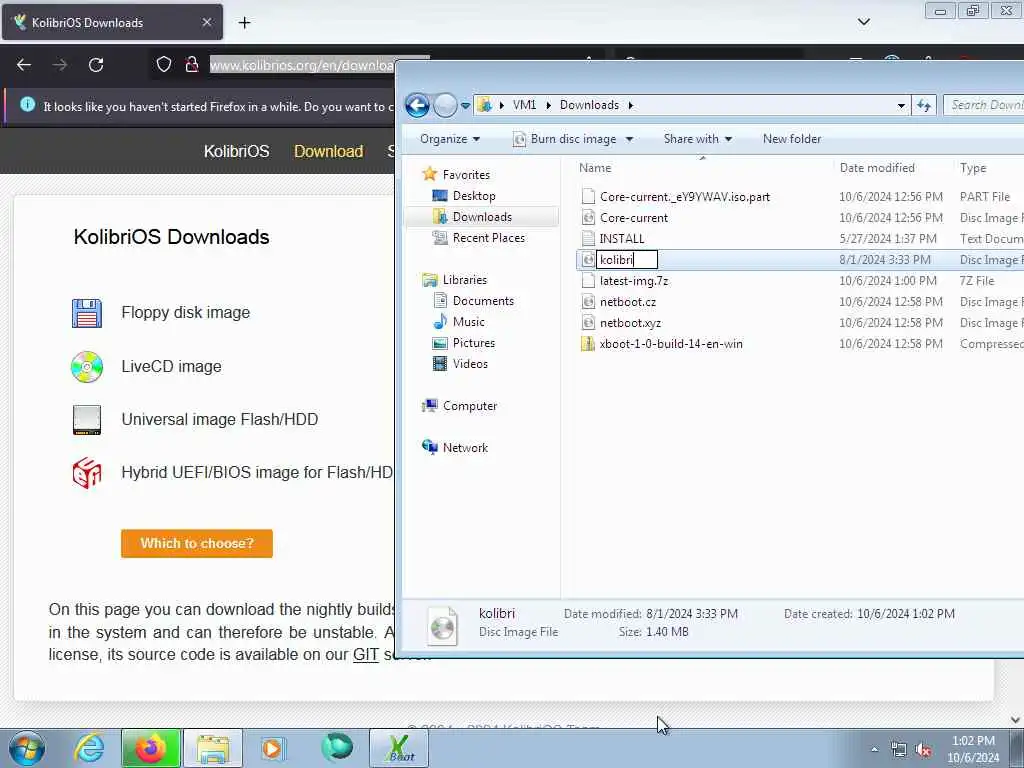Image resolution: width=1024 pixels, height=768 pixels.
Task: Select the INSTALL text document
Action: pos(622,238)
